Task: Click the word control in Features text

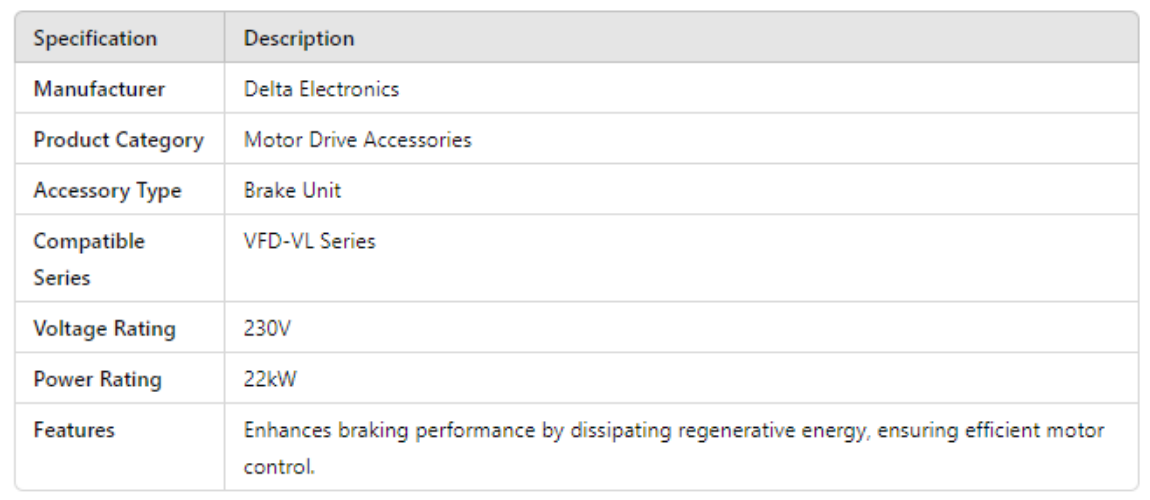Action: [x=277, y=467]
